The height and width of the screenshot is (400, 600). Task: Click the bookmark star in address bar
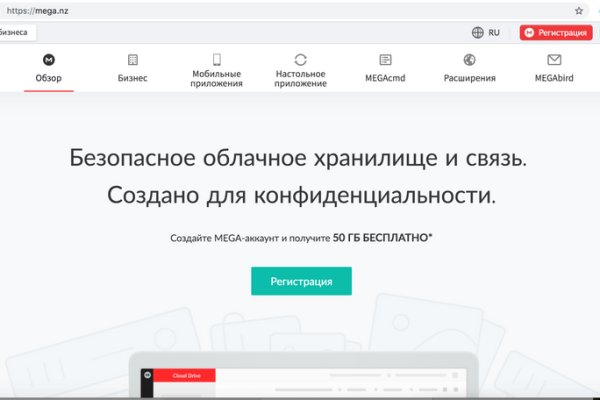(578, 10)
